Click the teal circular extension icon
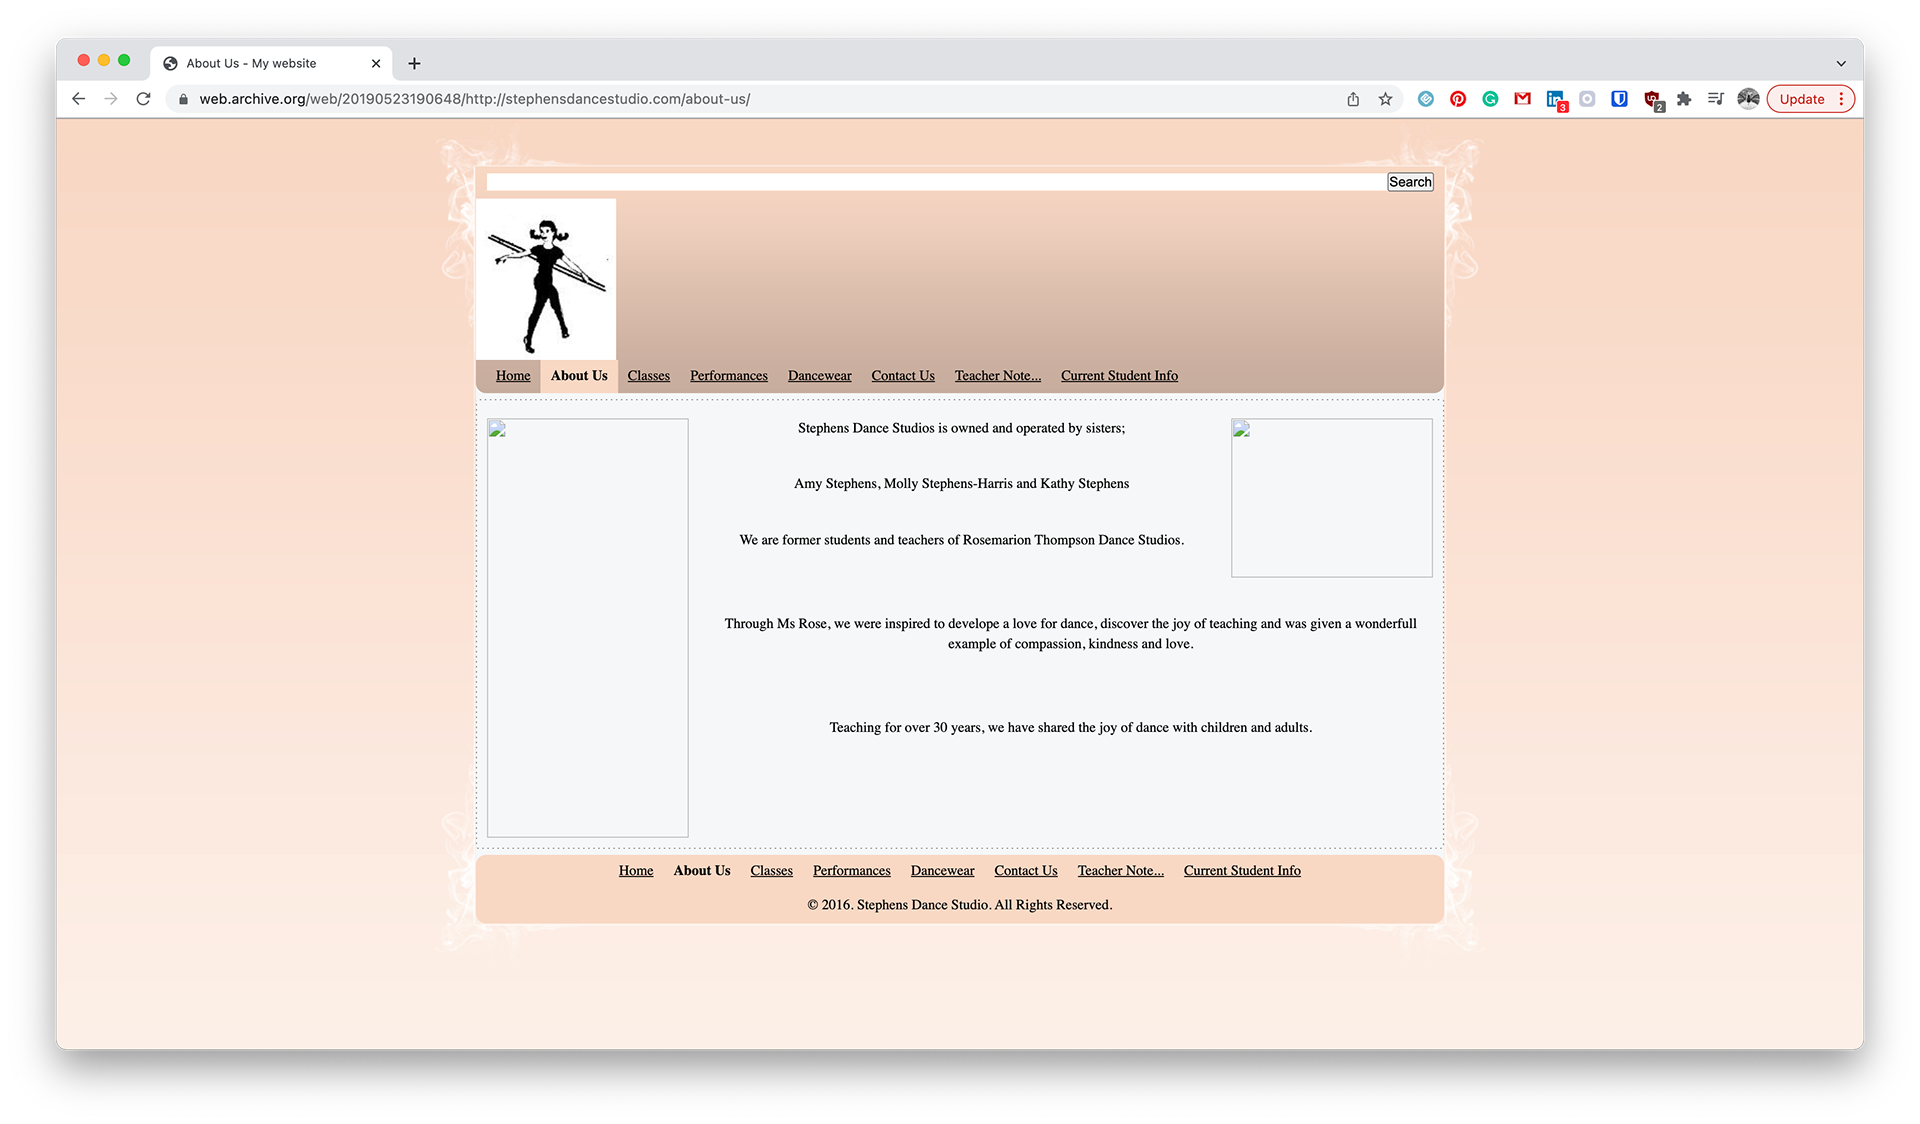The image size is (1920, 1124). click(1426, 99)
